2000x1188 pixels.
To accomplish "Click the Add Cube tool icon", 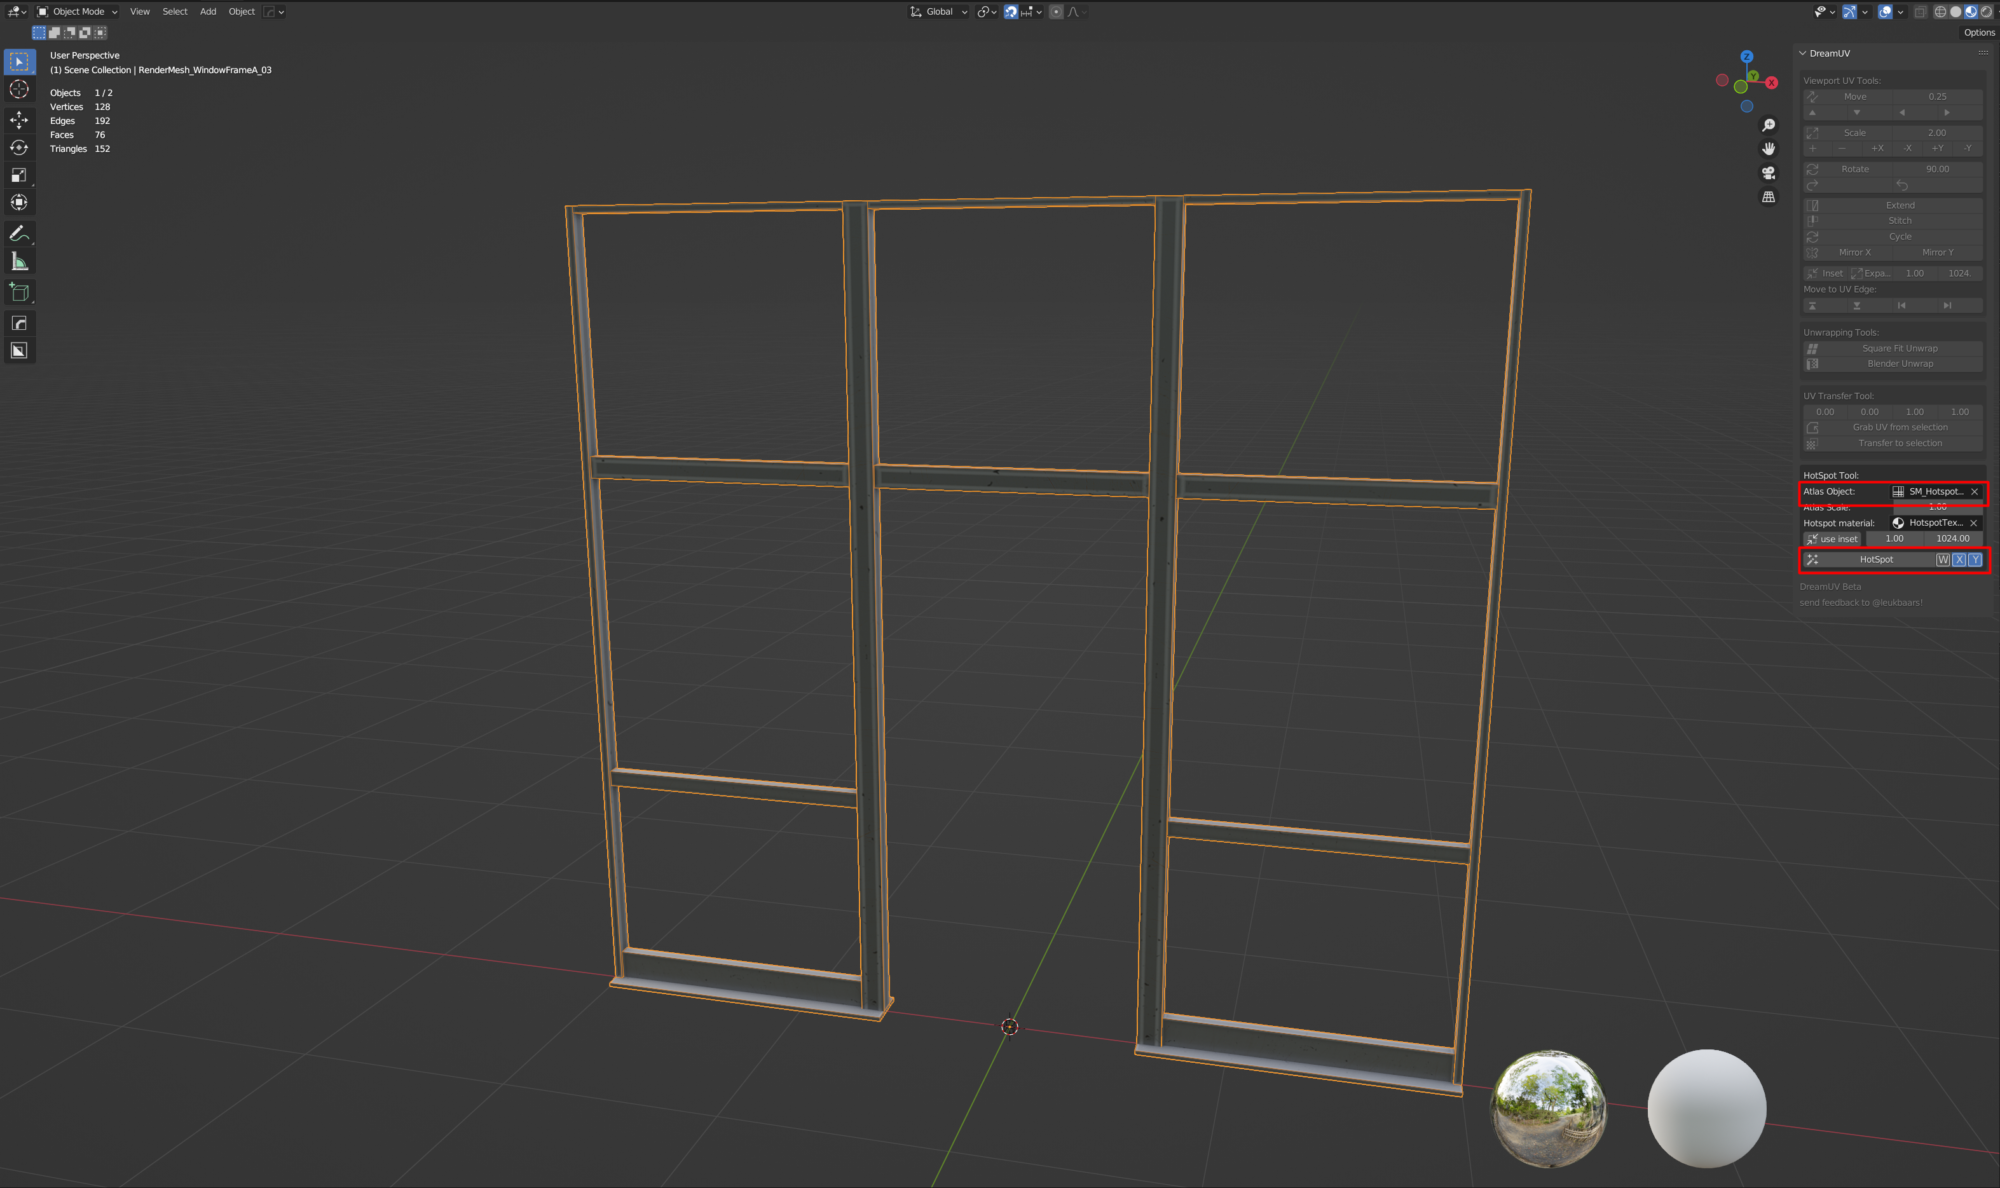I will (19, 292).
